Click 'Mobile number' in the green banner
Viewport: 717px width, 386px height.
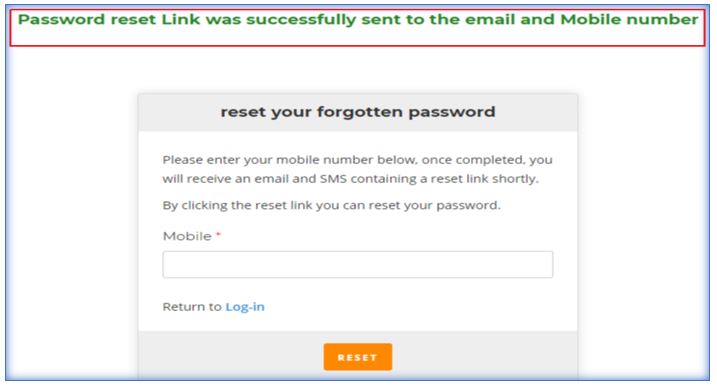[629, 20]
